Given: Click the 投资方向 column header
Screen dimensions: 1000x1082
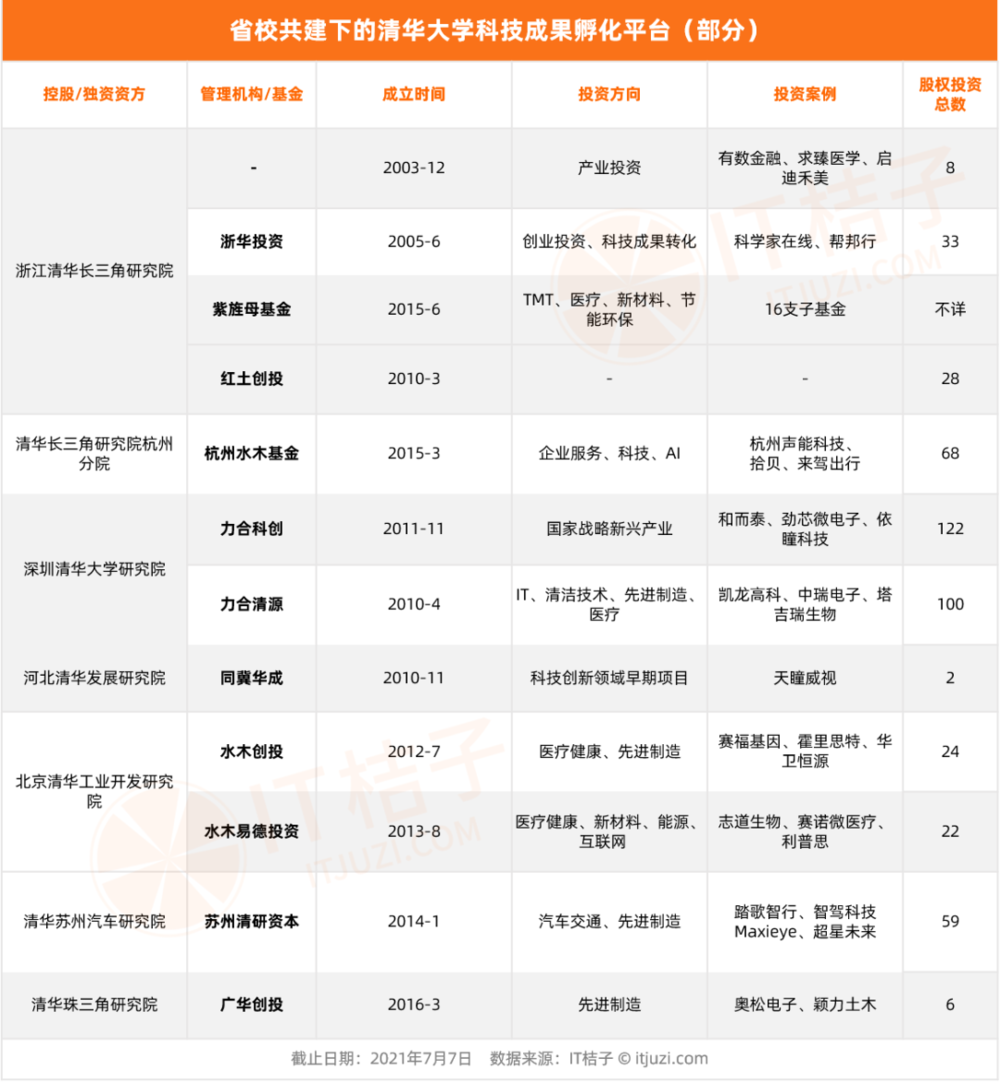Looking at the screenshot, I should (608, 95).
